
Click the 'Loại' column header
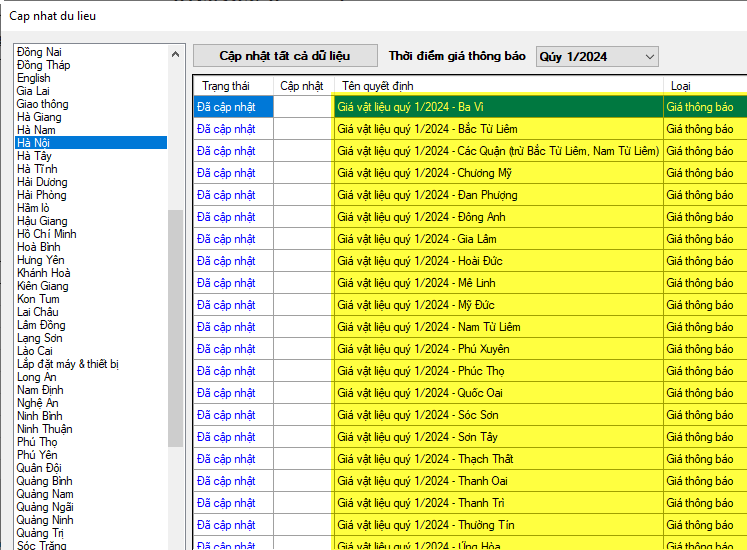click(680, 85)
